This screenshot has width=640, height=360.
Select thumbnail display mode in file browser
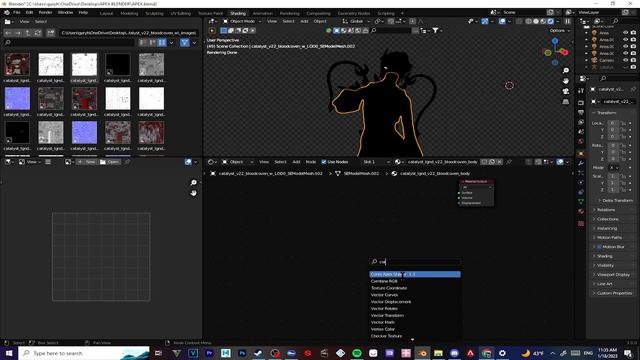click(x=162, y=42)
